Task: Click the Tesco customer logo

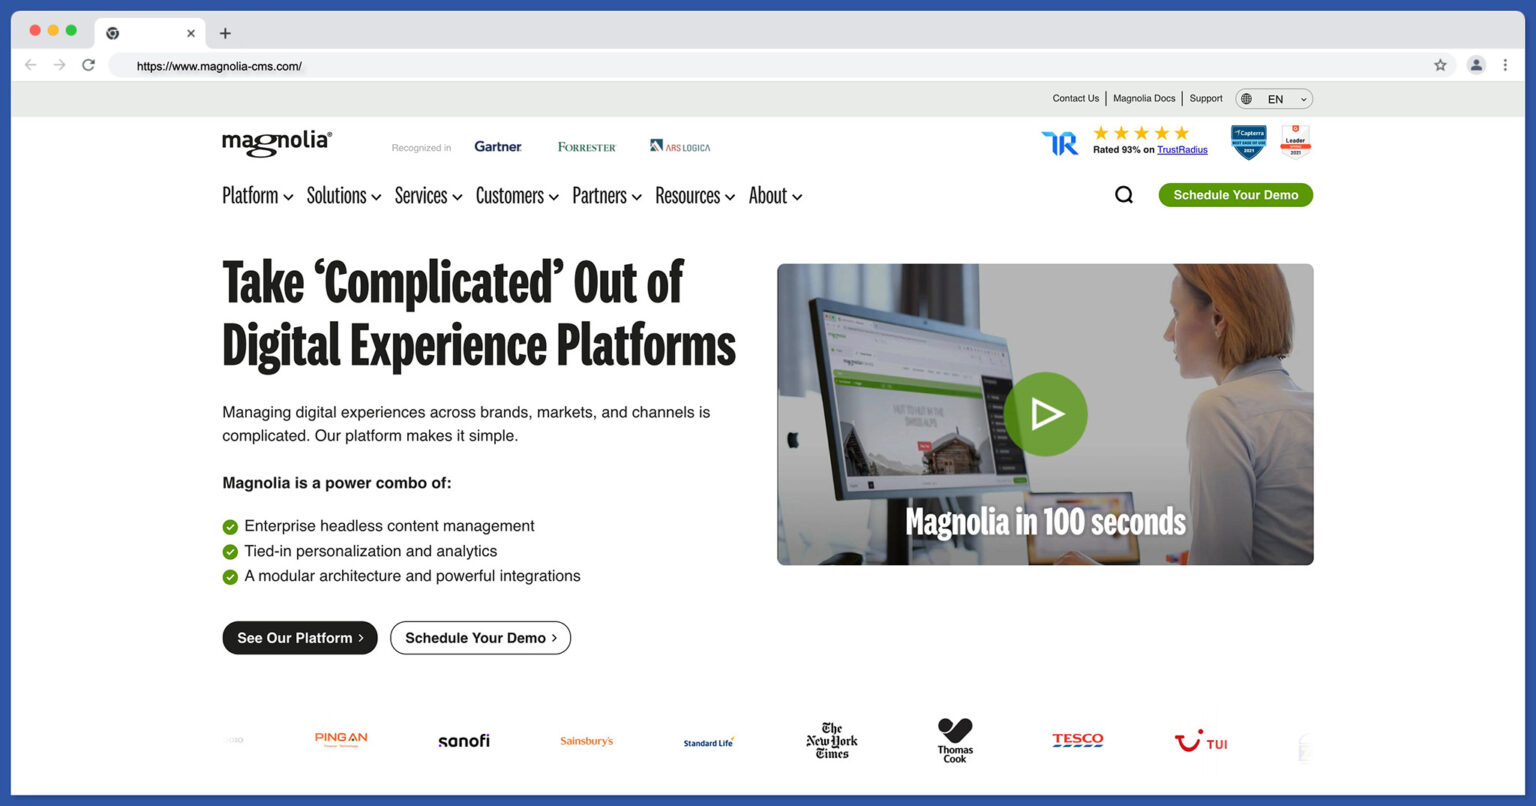Action: pyautogui.click(x=1078, y=740)
